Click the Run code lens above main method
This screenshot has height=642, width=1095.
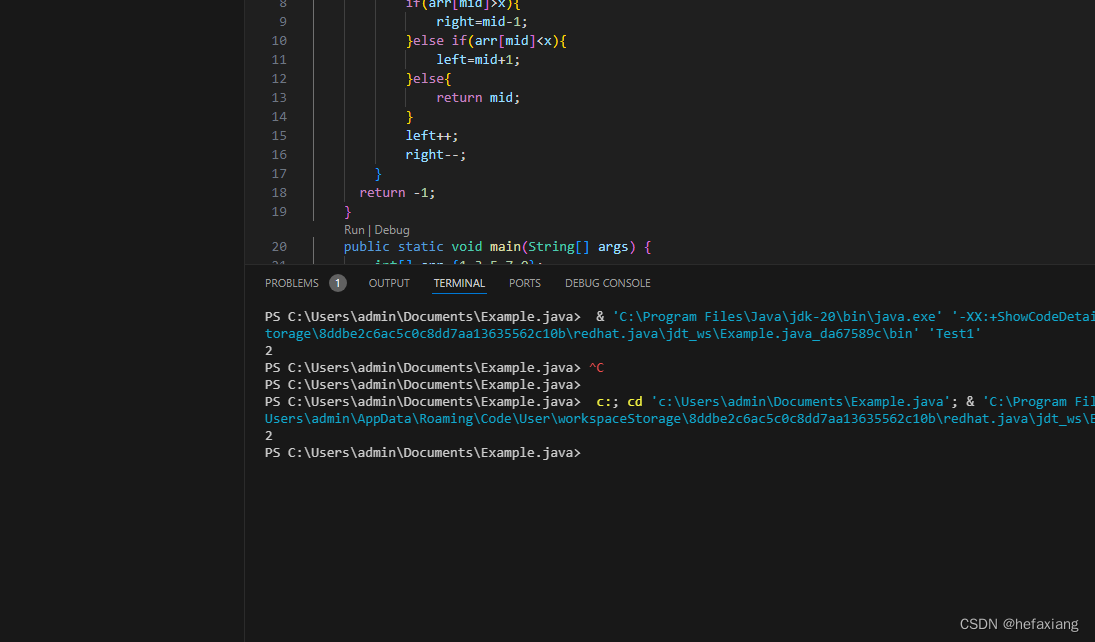click(354, 229)
